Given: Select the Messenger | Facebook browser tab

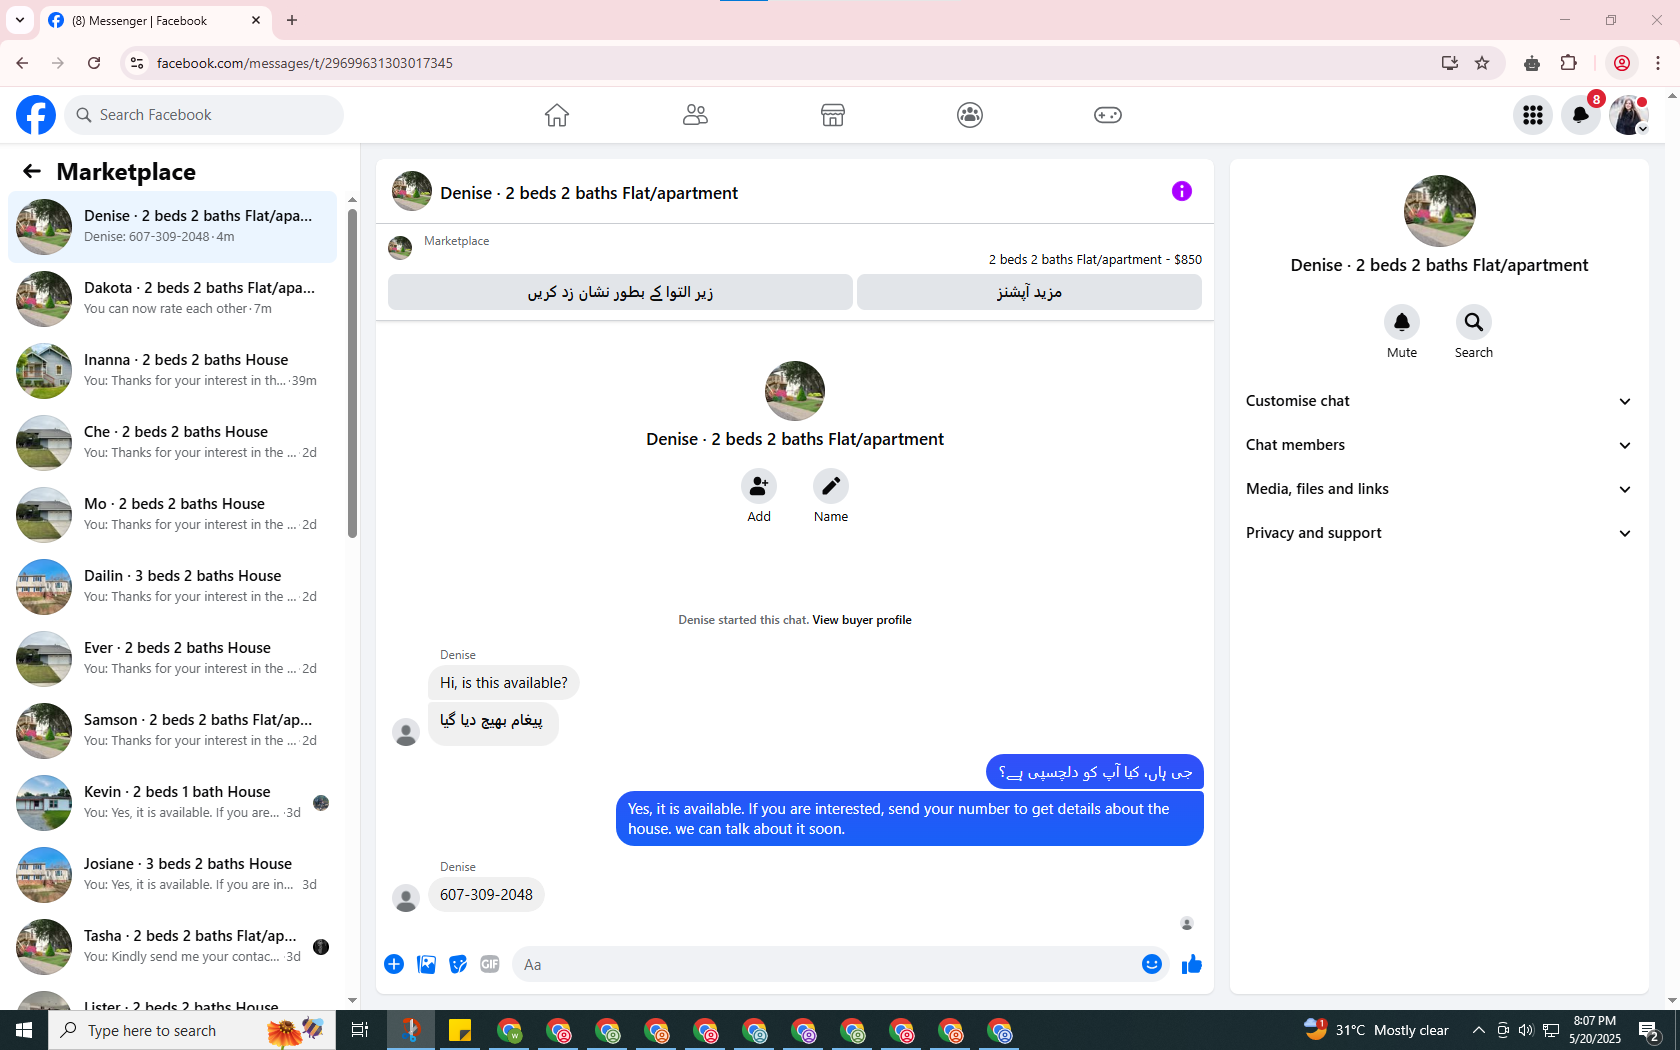Looking at the screenshot, I should (x=155, y=20).
